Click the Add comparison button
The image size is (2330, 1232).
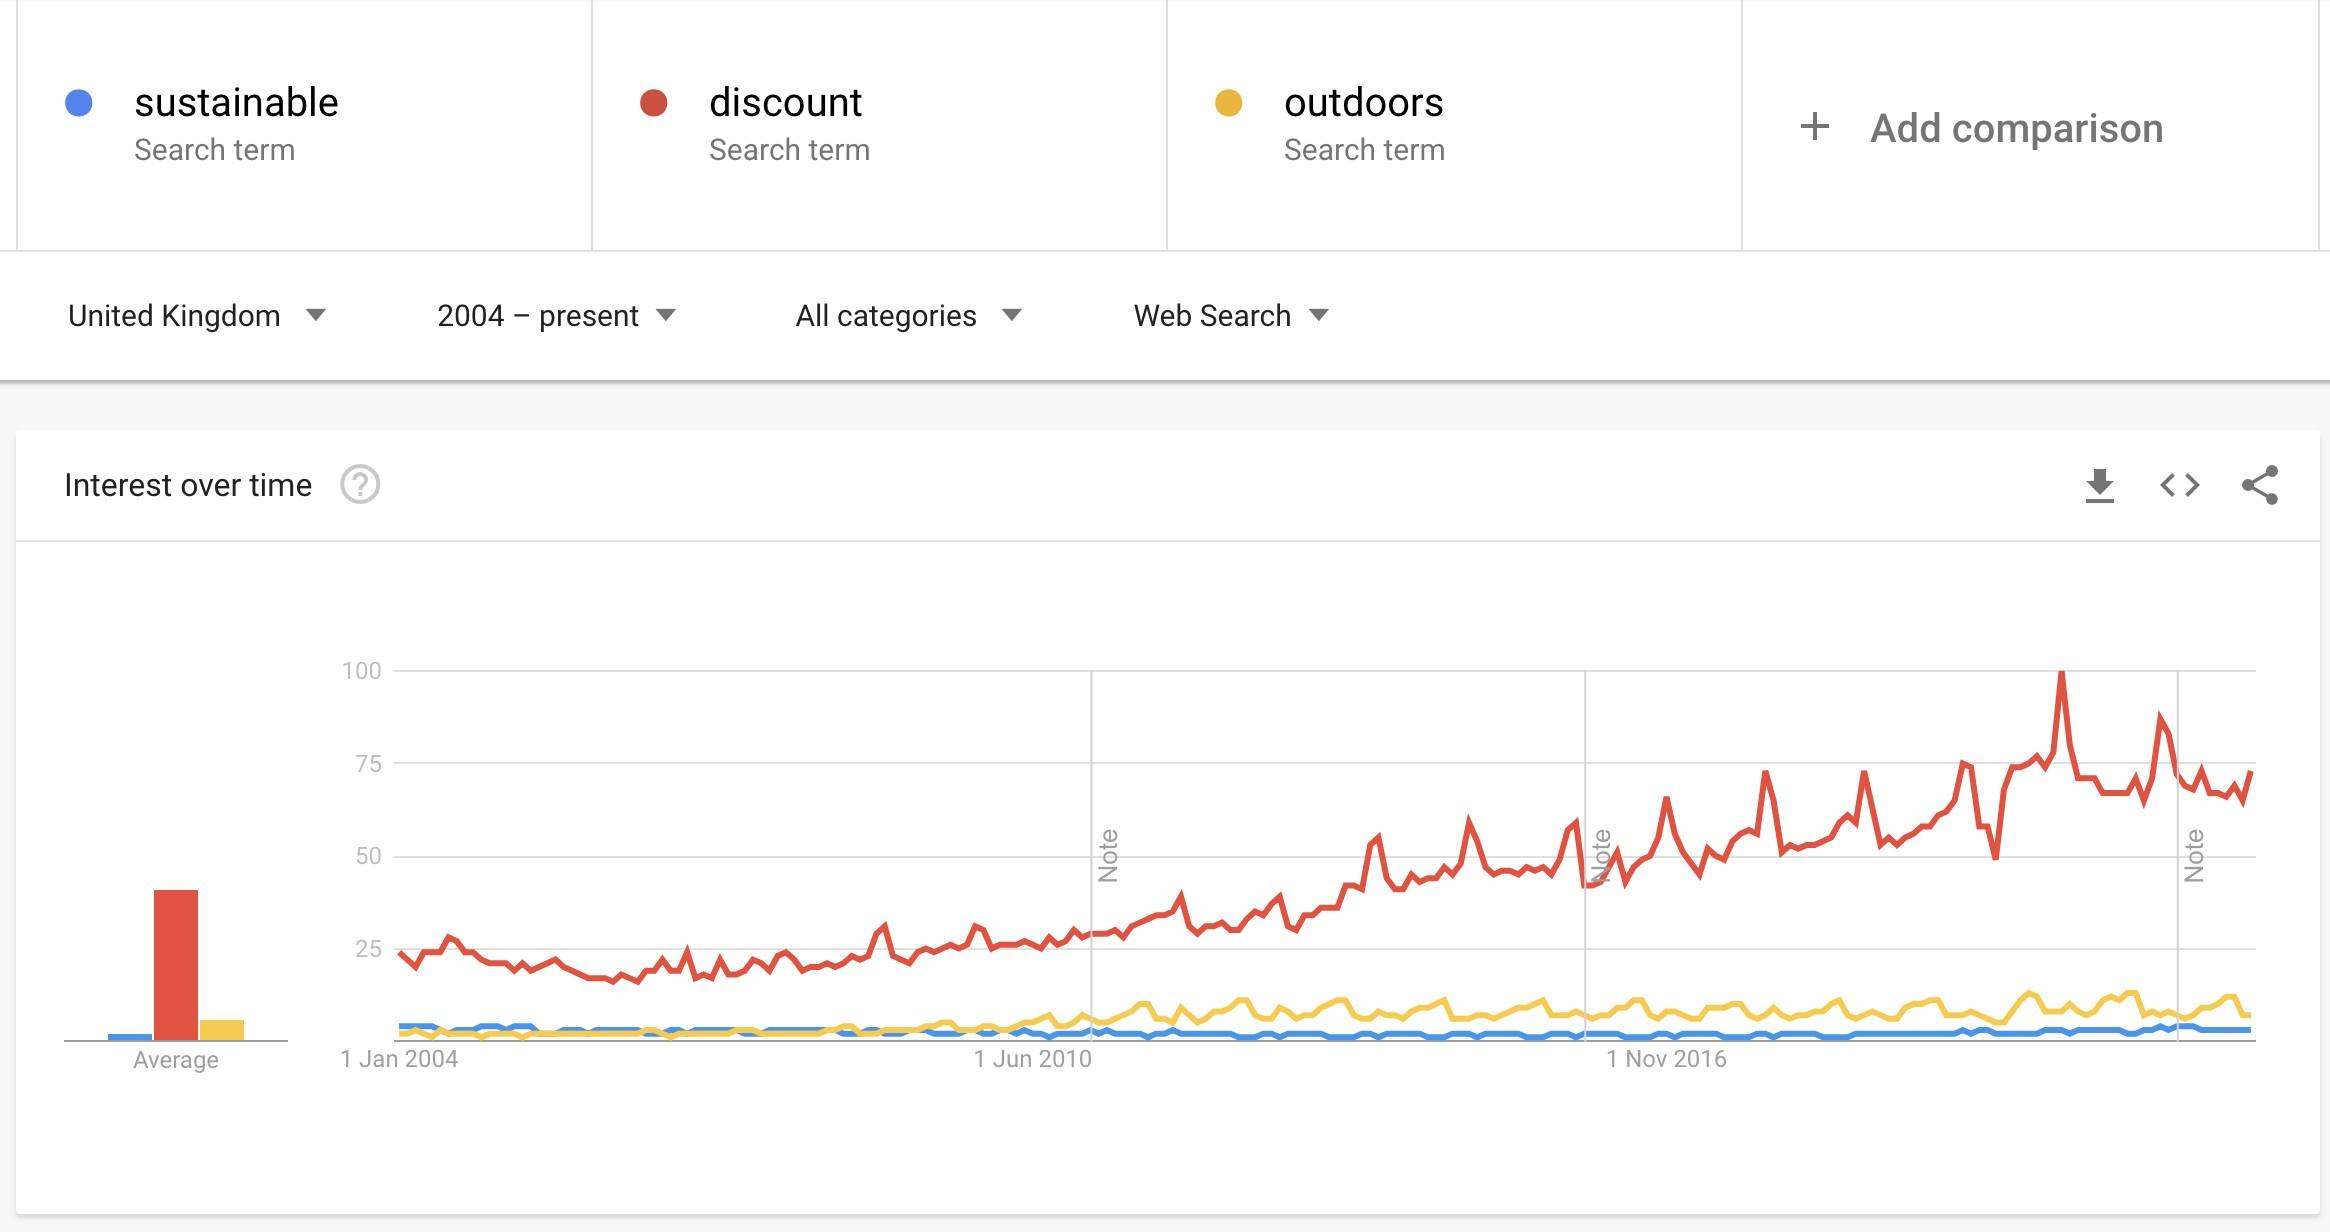pos(2015,128)
